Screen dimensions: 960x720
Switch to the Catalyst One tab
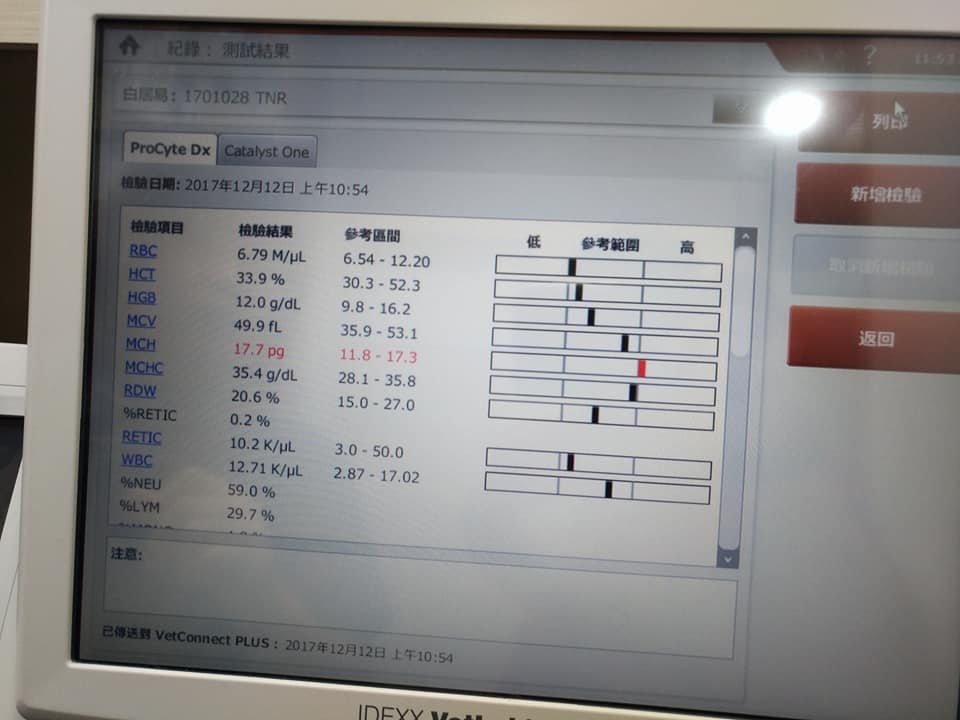point(267,152)
